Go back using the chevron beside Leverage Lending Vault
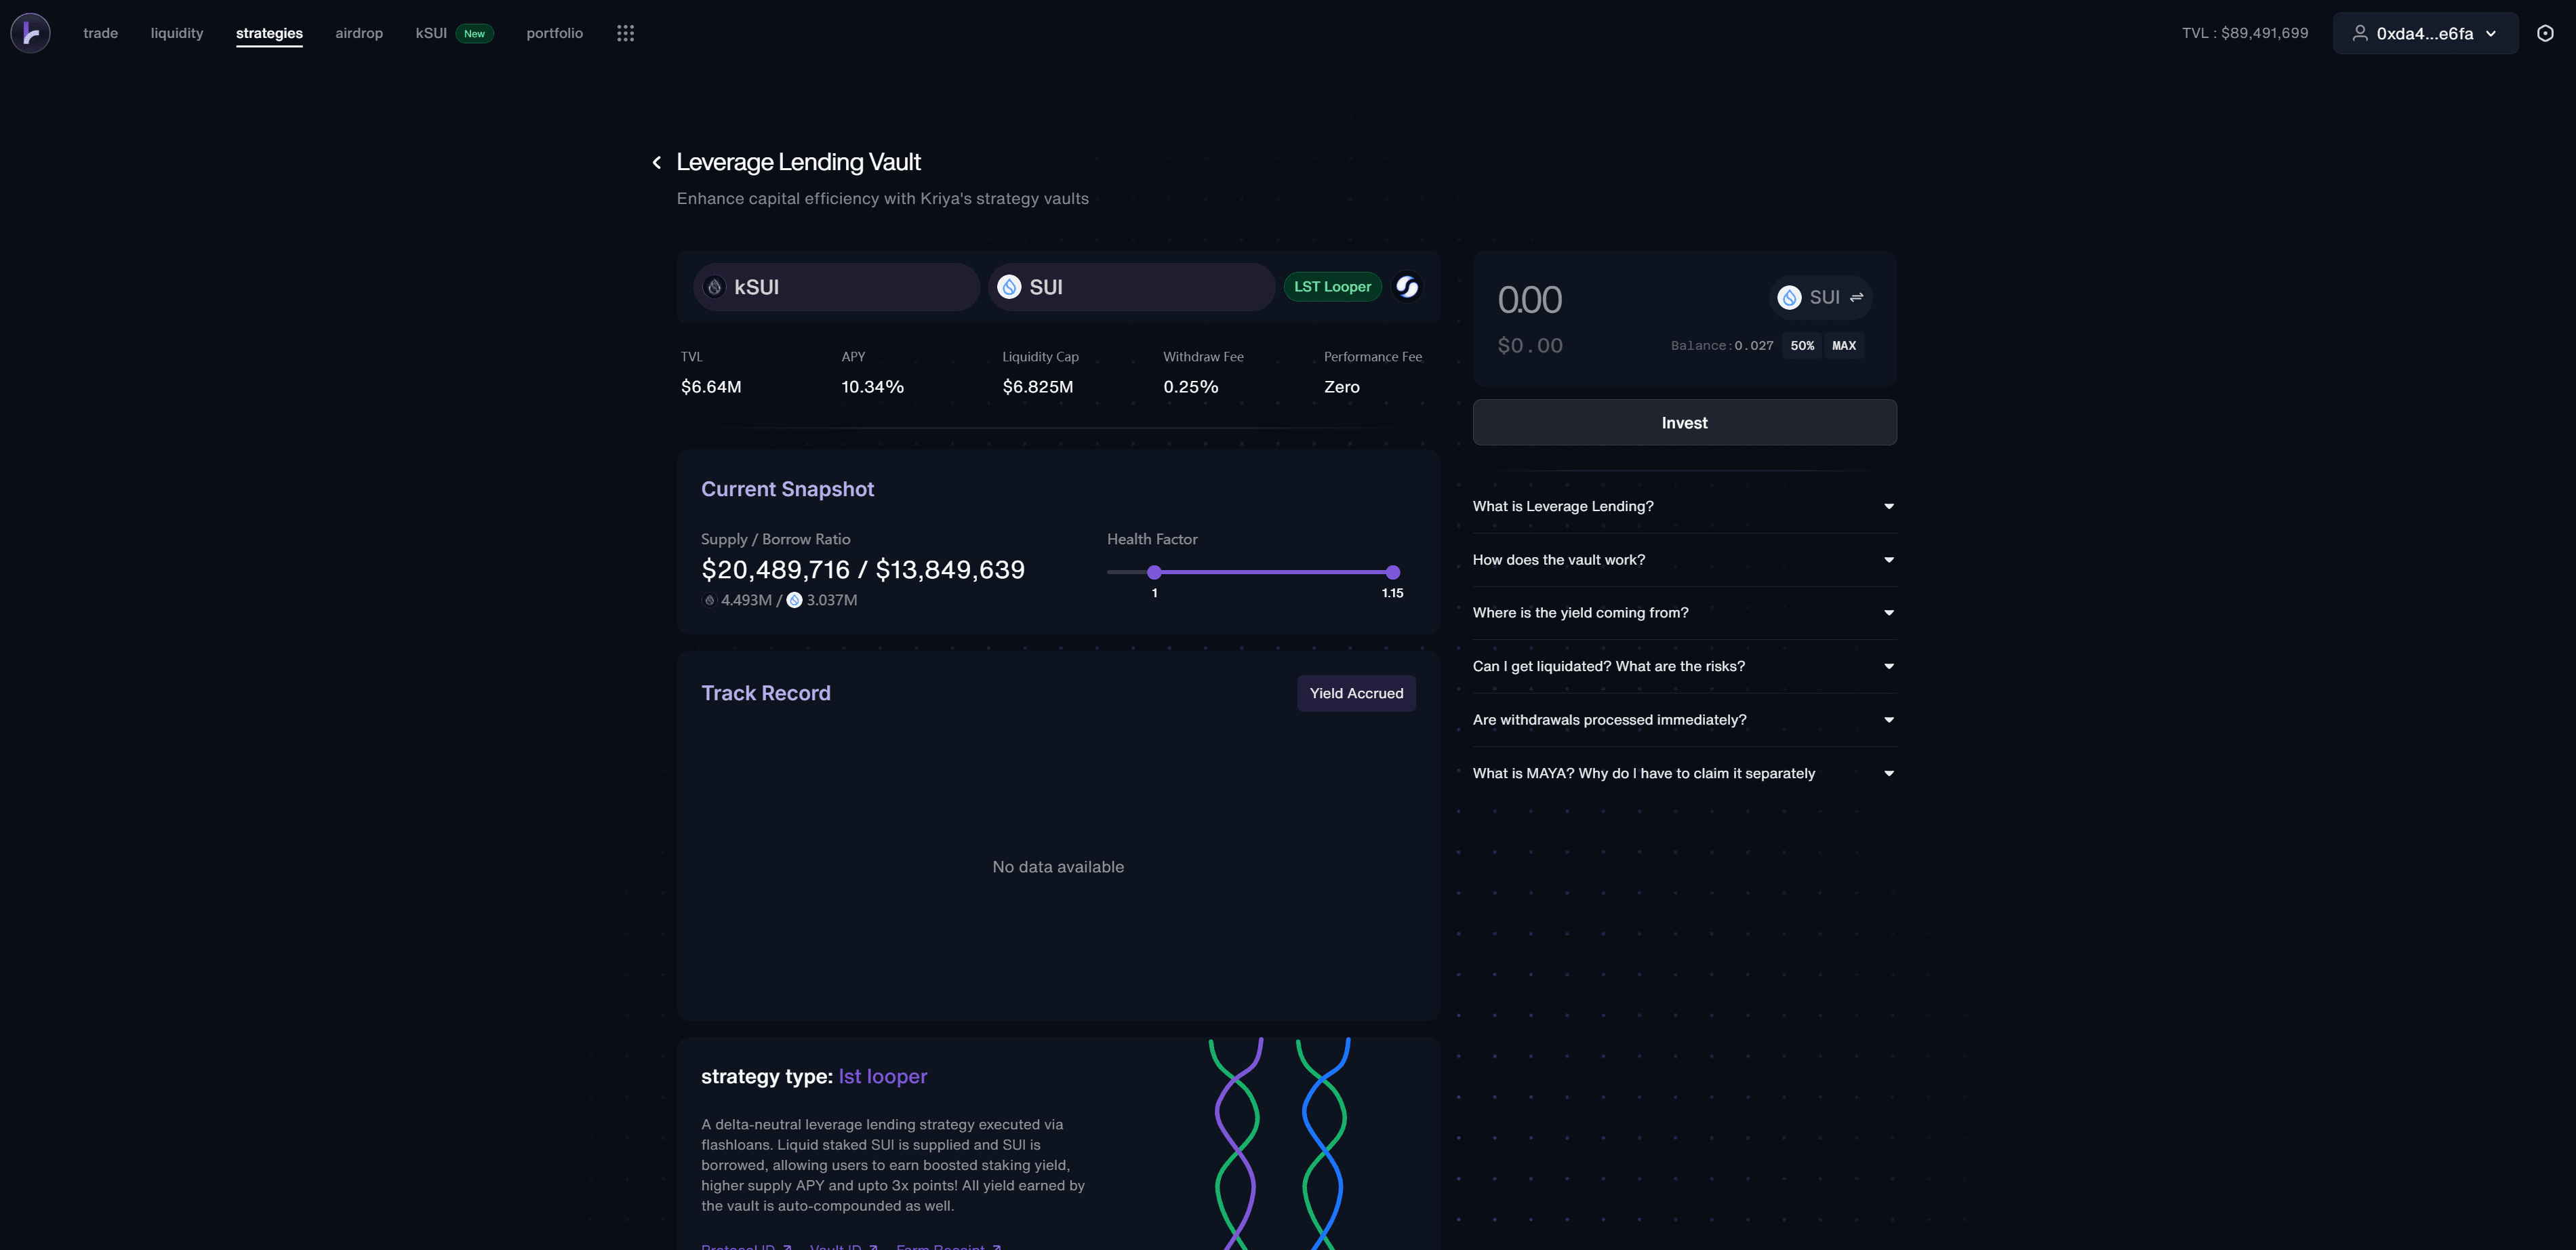This screenshot has height=1250, width=2576. point(657,162)
